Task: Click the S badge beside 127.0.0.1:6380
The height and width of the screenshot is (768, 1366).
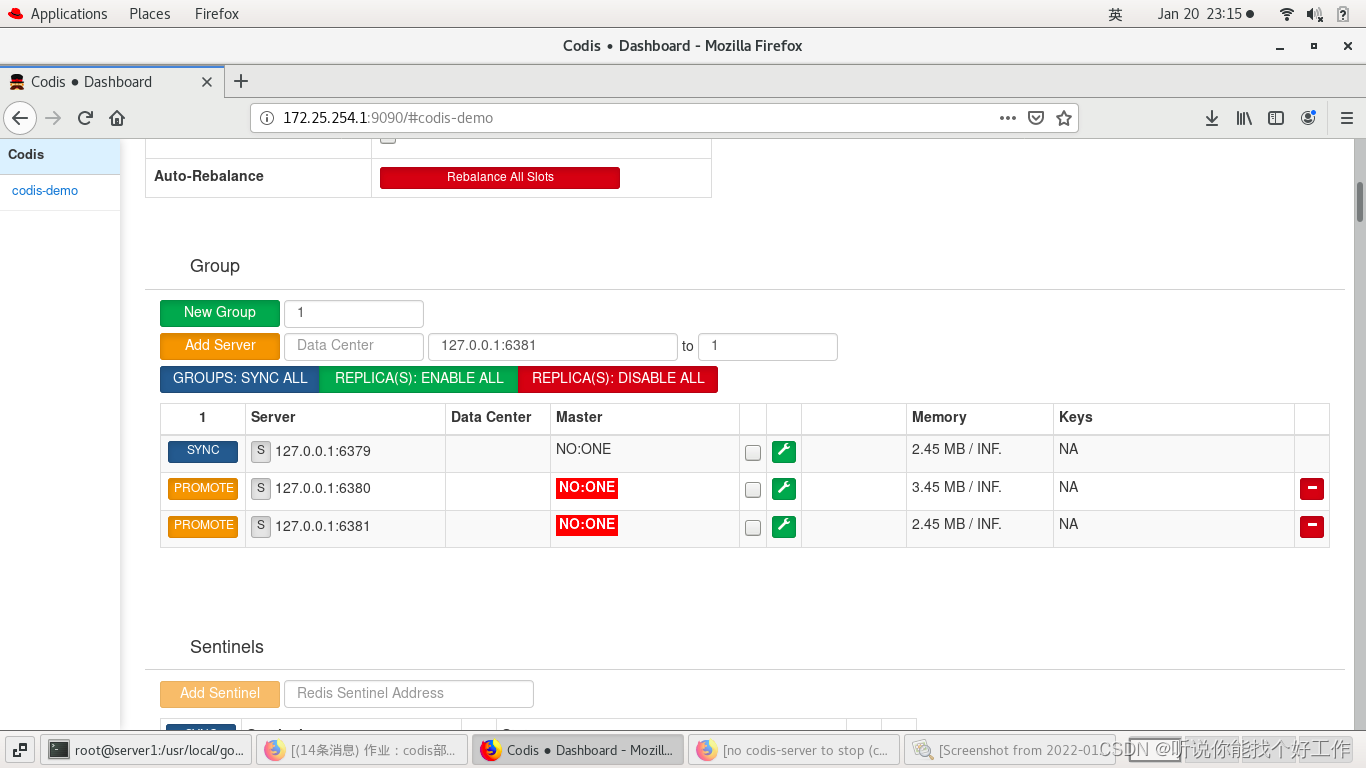Action: (x=261, y=488)
